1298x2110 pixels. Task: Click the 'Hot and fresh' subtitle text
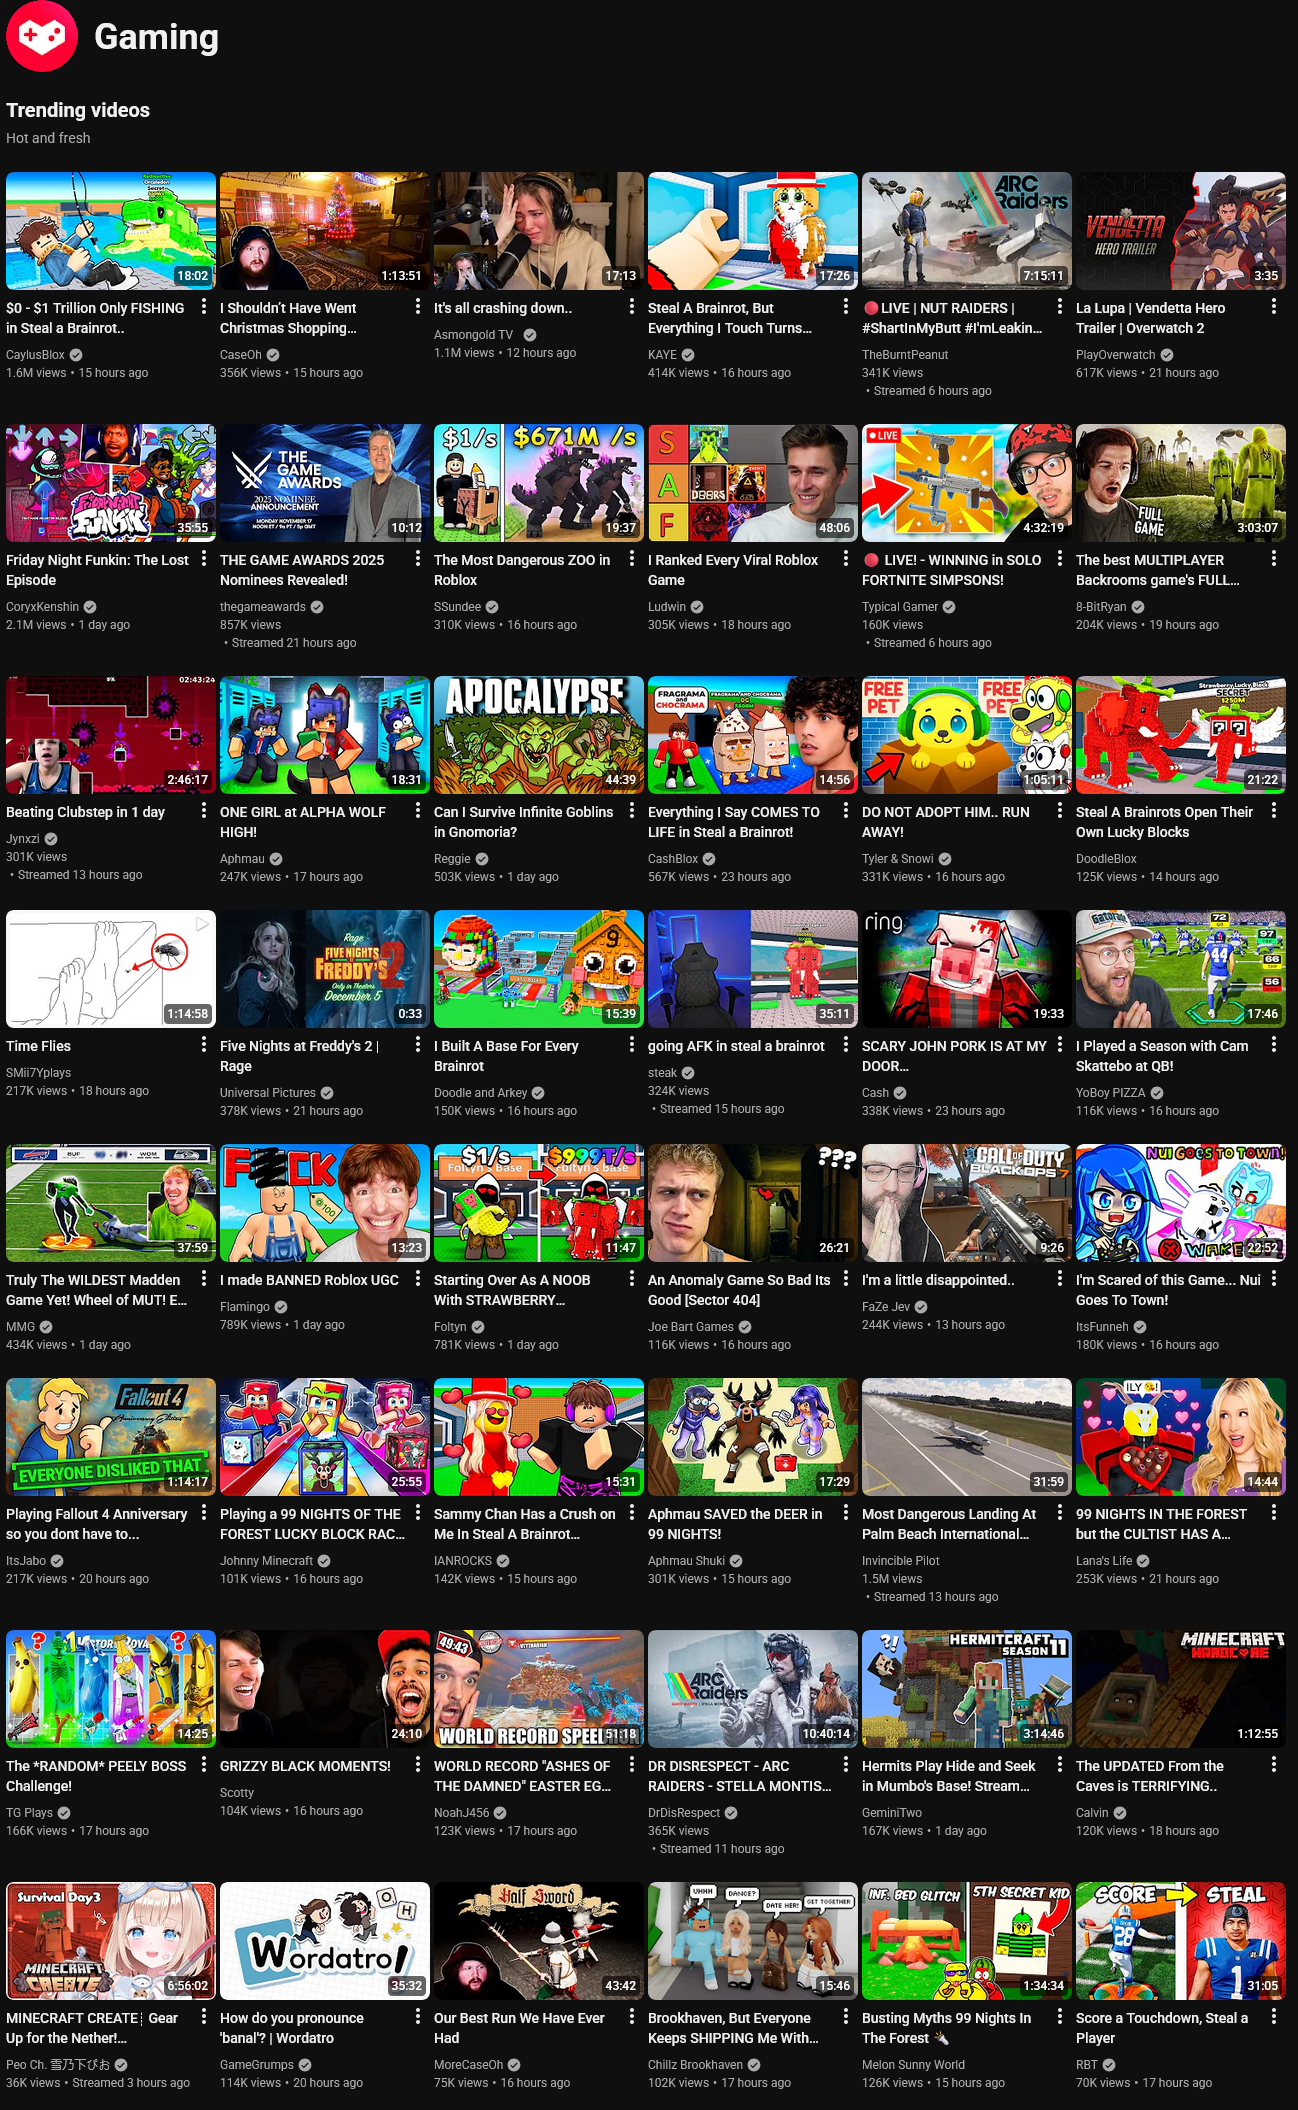(48, 138)
